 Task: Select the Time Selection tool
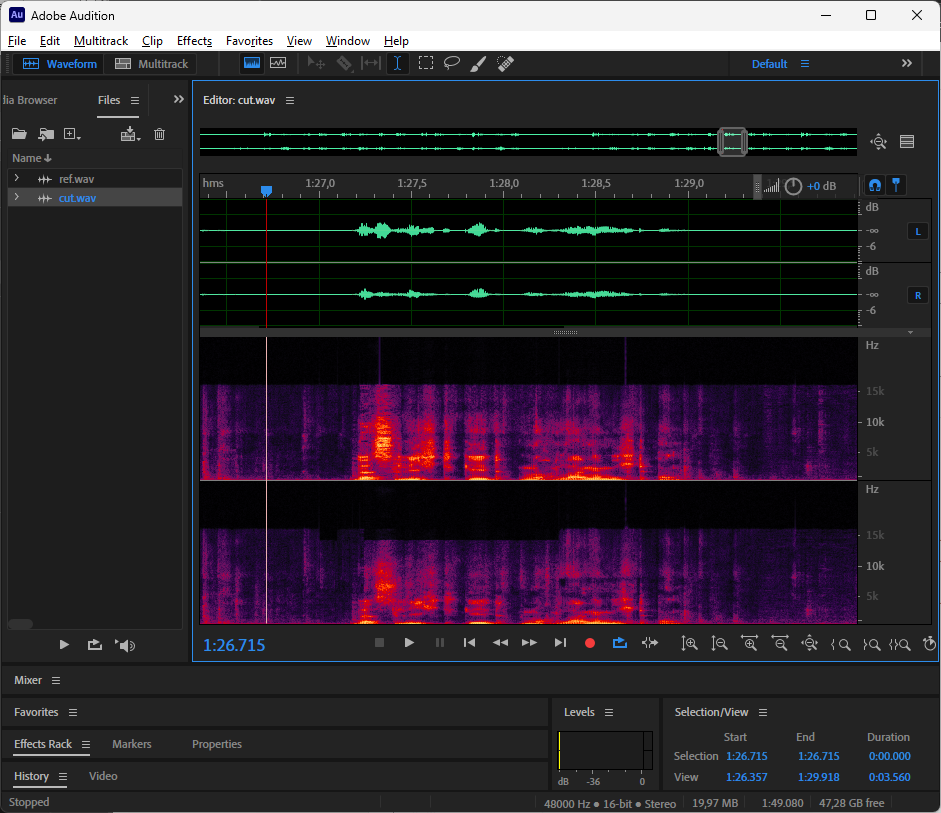coord(398,63)
